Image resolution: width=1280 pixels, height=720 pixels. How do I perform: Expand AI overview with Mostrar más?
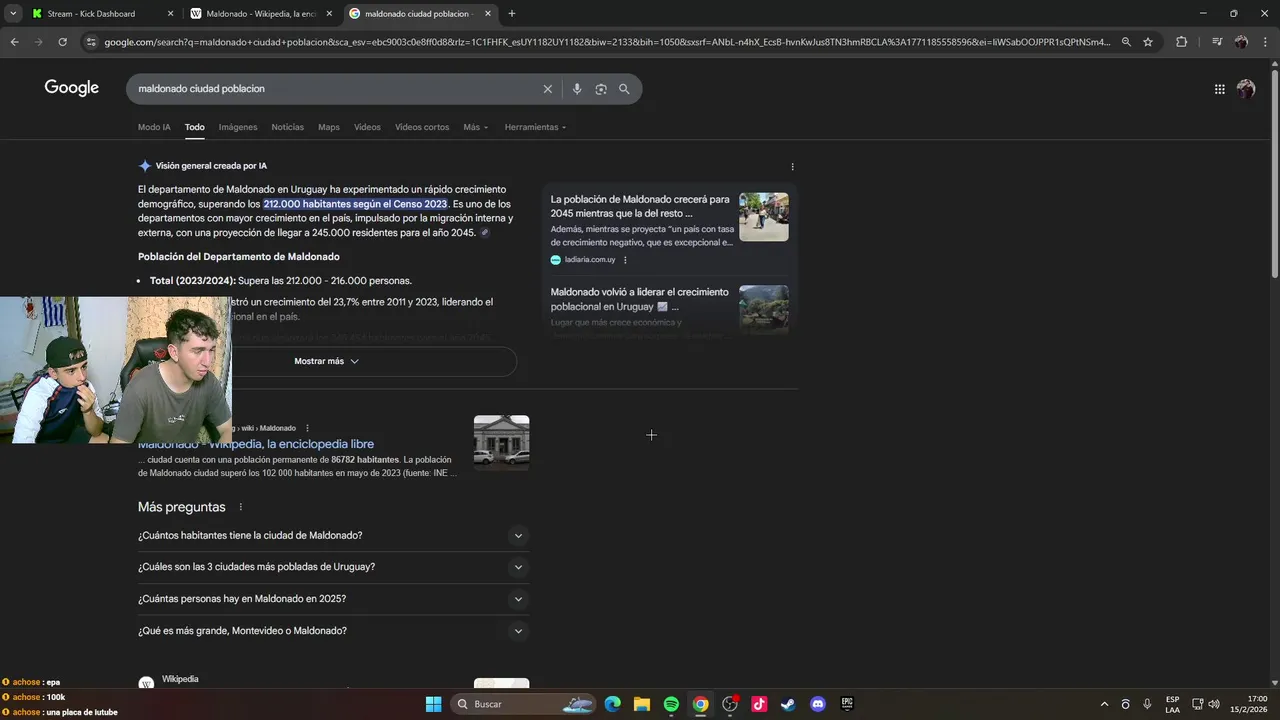[326, 361]
